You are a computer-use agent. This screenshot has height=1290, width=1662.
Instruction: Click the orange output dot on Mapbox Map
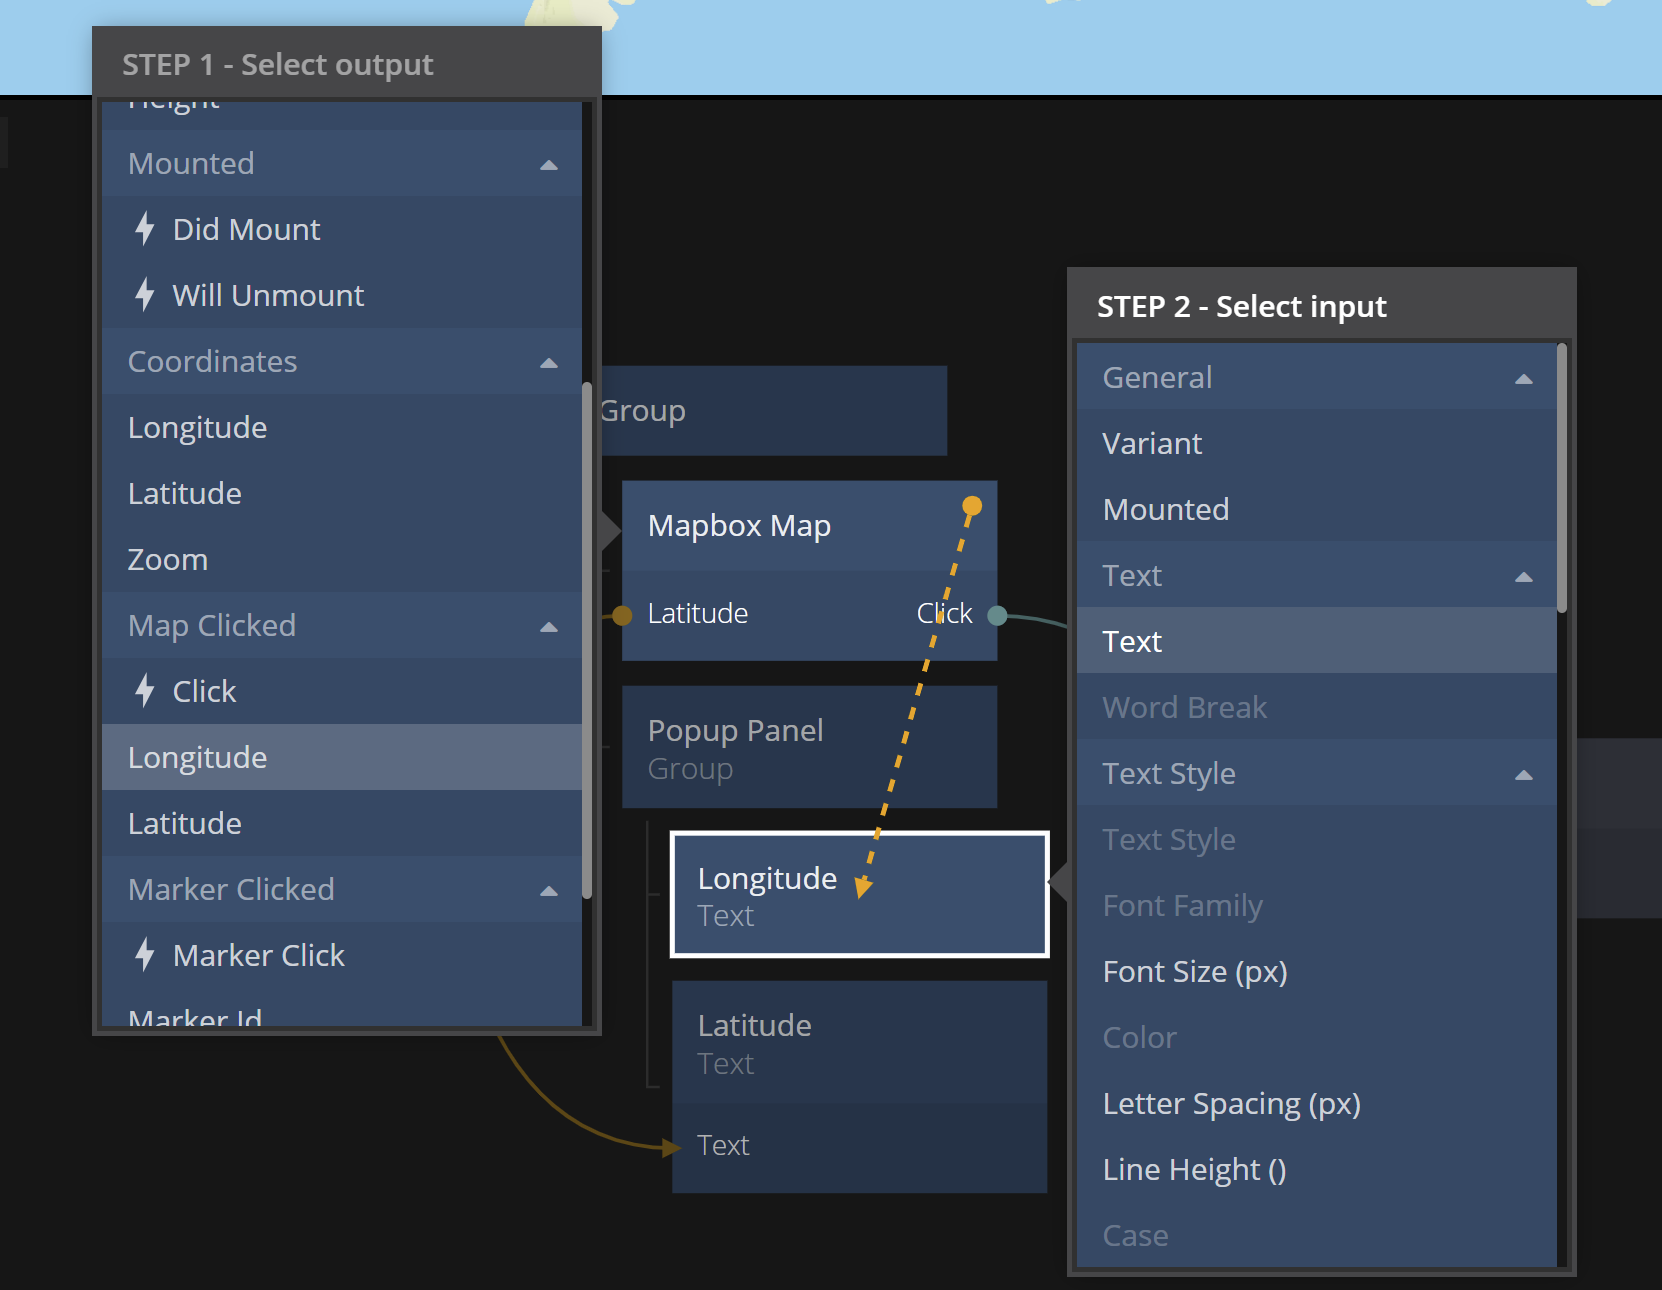coord(971,506)
